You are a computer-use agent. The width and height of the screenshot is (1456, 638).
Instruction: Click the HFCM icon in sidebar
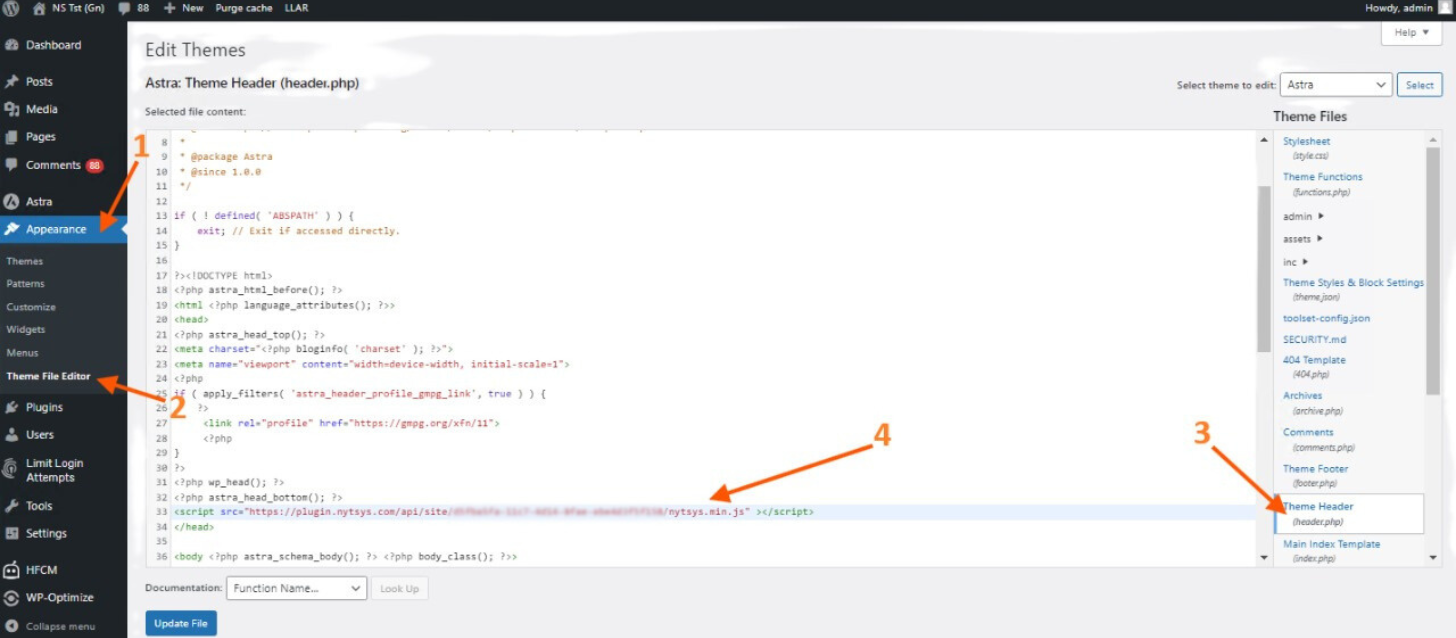pyautogui.click(x=12, y=570)
